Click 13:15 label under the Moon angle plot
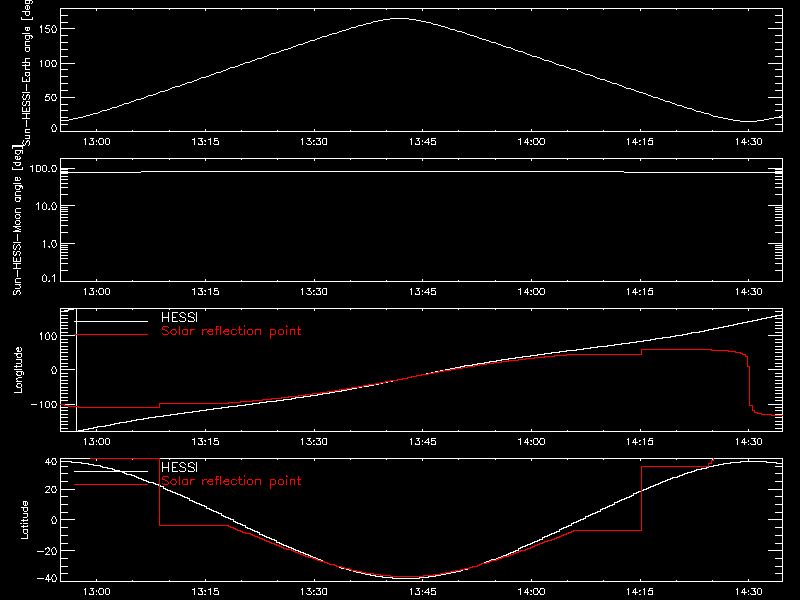This screenshot has height=600, width=800. [x=205, y=292]
